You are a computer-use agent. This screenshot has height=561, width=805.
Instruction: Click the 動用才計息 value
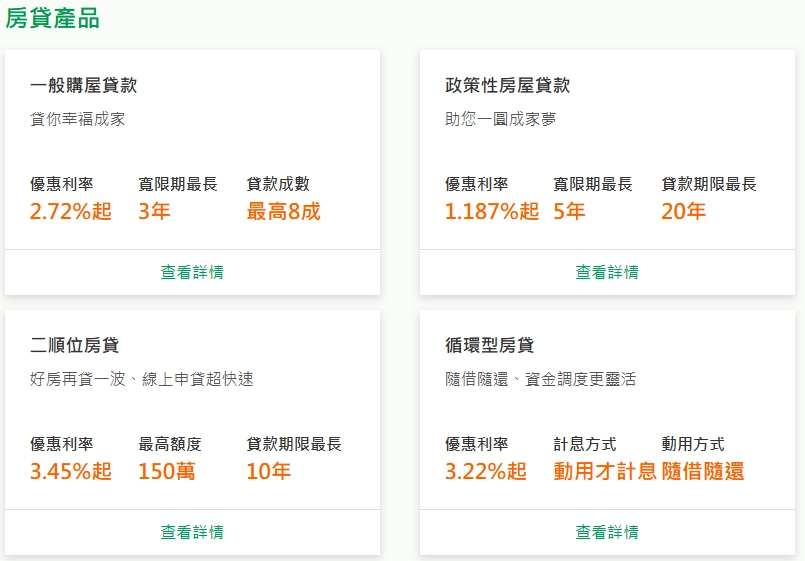(605, 472)
